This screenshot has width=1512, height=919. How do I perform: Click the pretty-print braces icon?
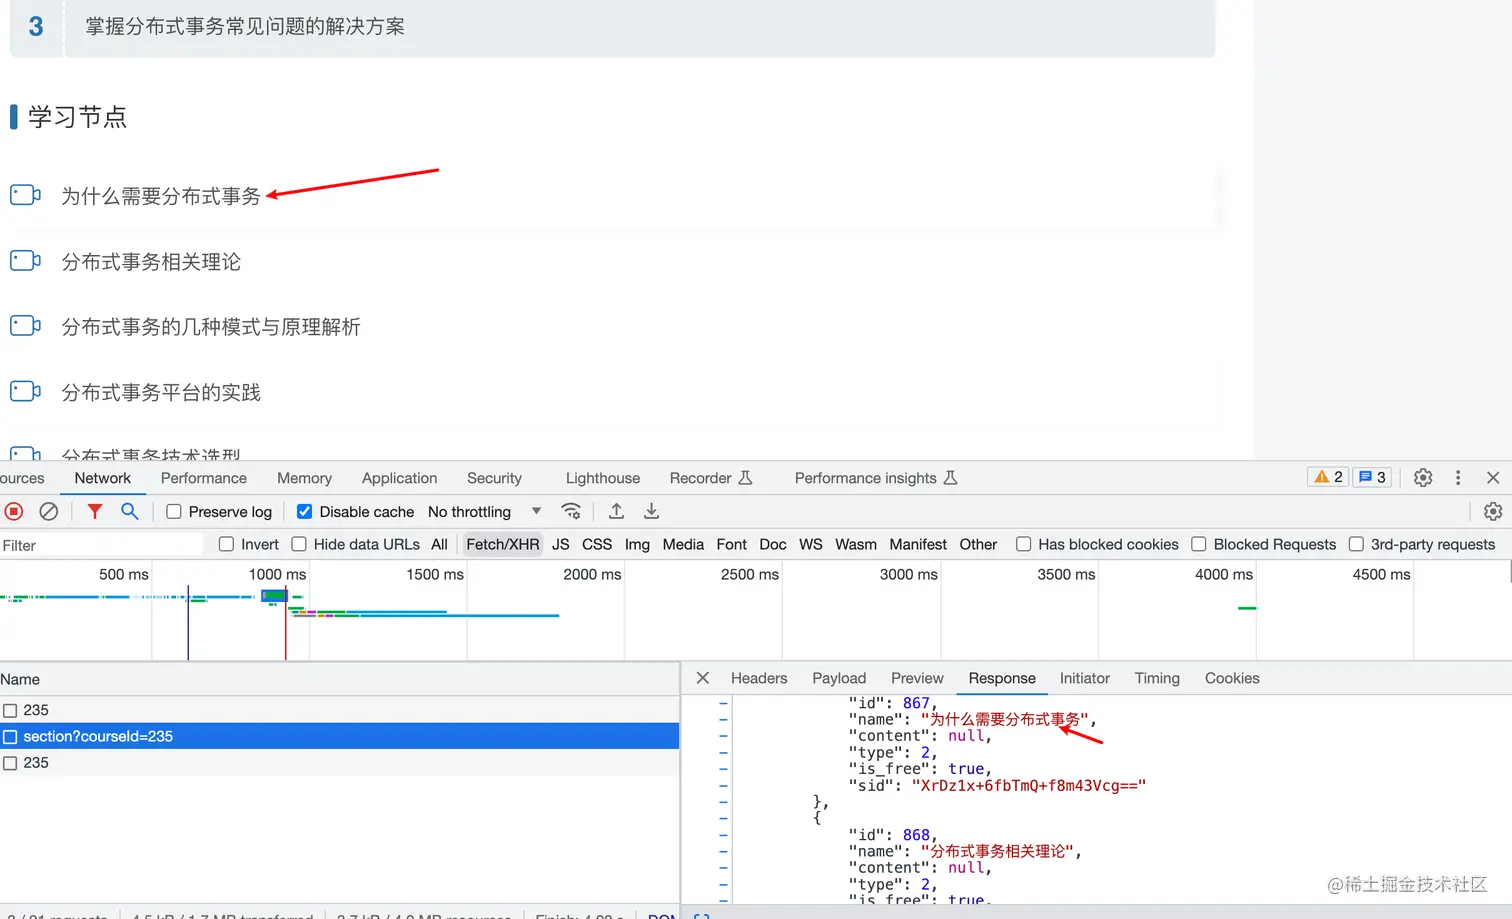[702, 915]
